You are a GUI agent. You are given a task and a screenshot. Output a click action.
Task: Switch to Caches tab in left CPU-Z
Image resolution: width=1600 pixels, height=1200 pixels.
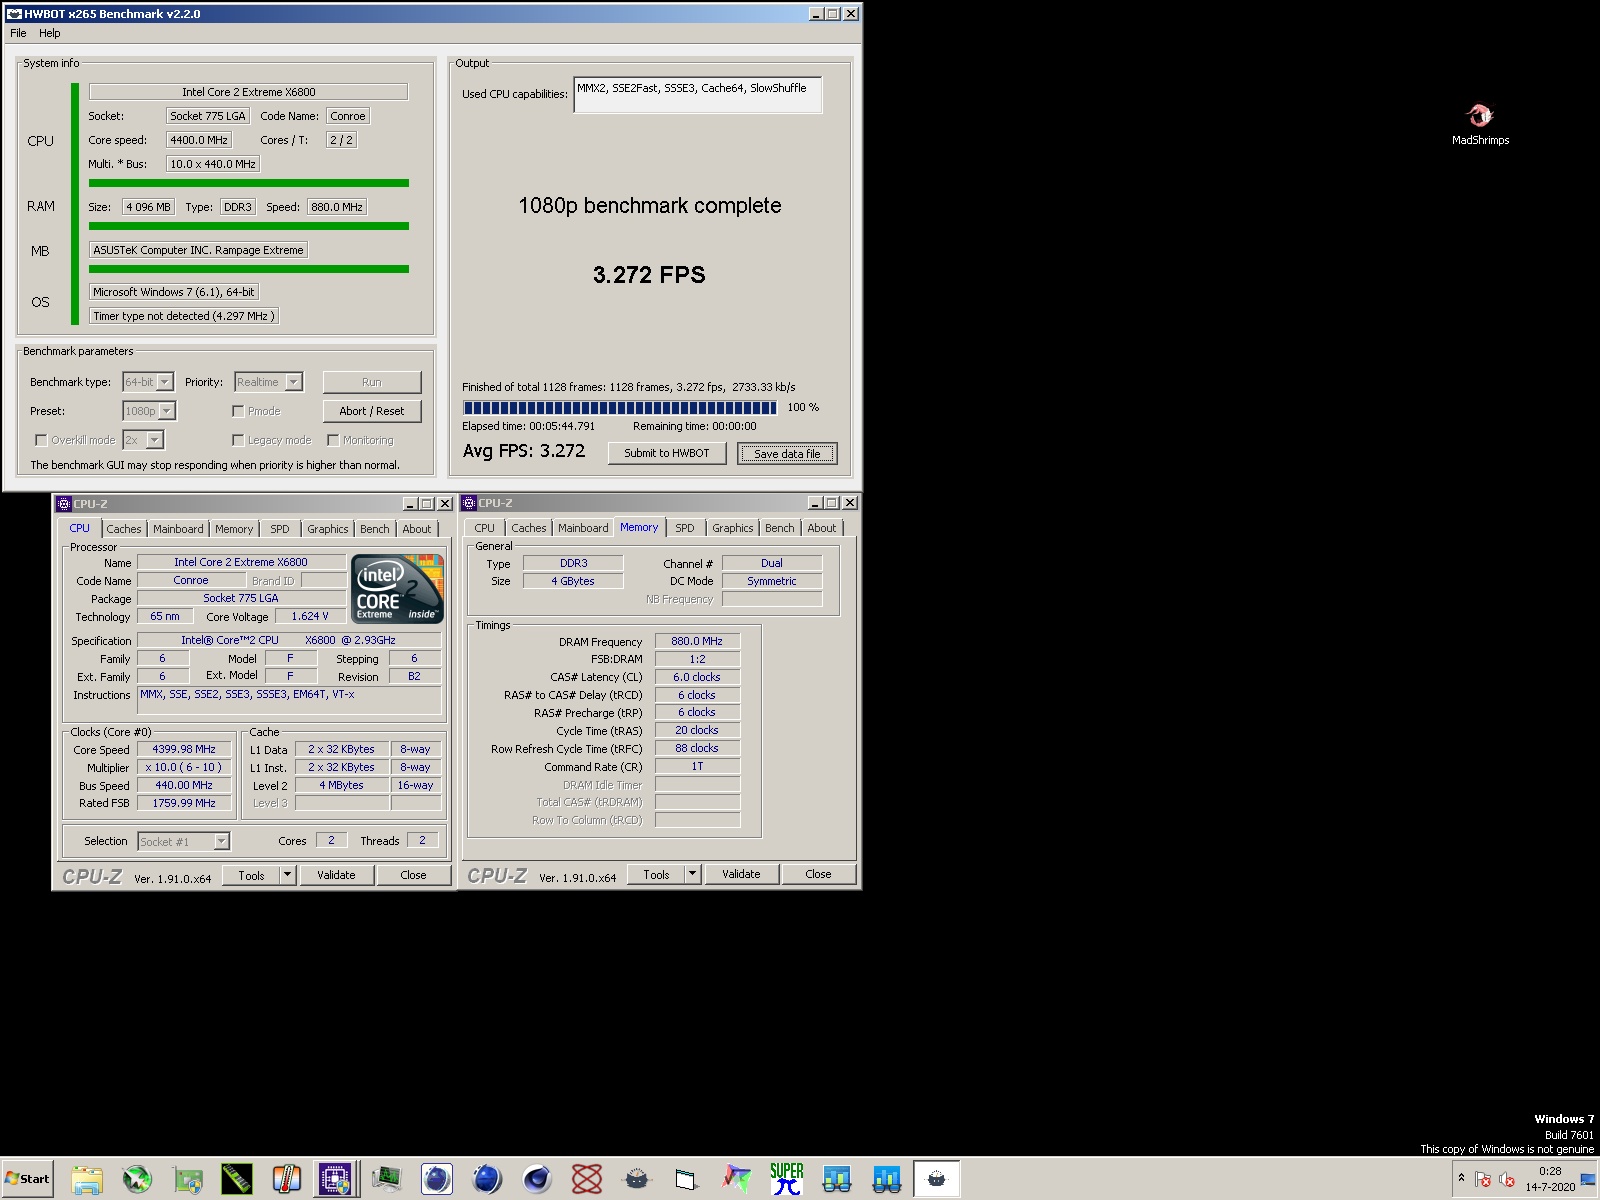pos(124,529)
